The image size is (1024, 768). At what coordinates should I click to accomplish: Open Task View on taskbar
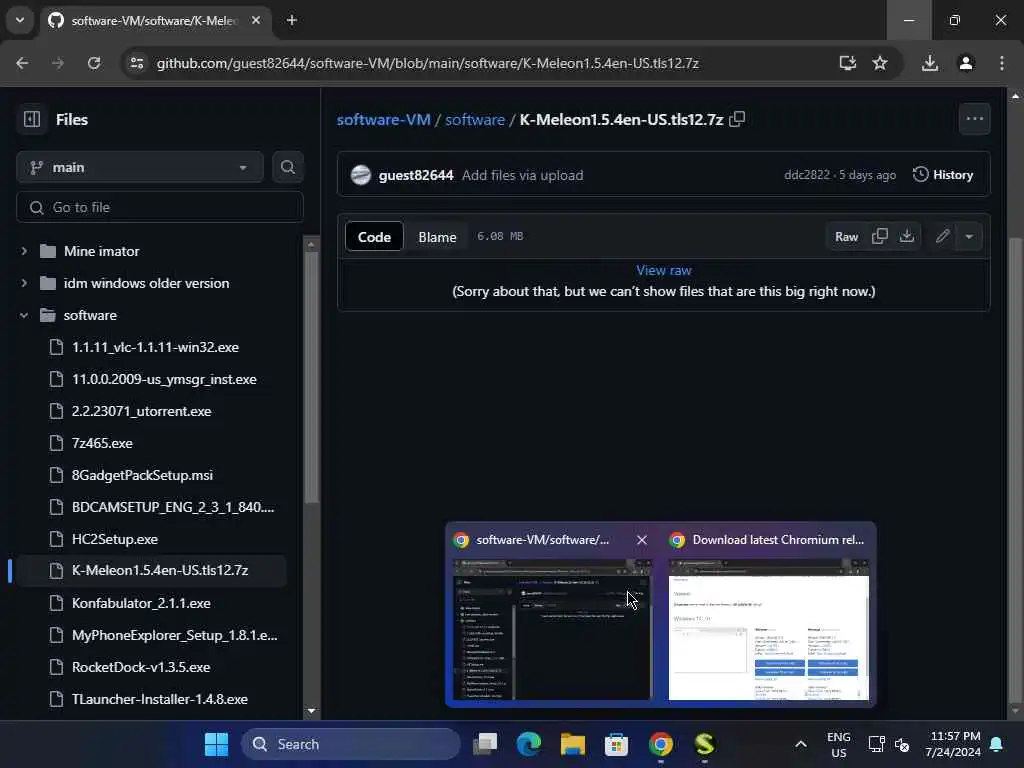tap(485, 744)
